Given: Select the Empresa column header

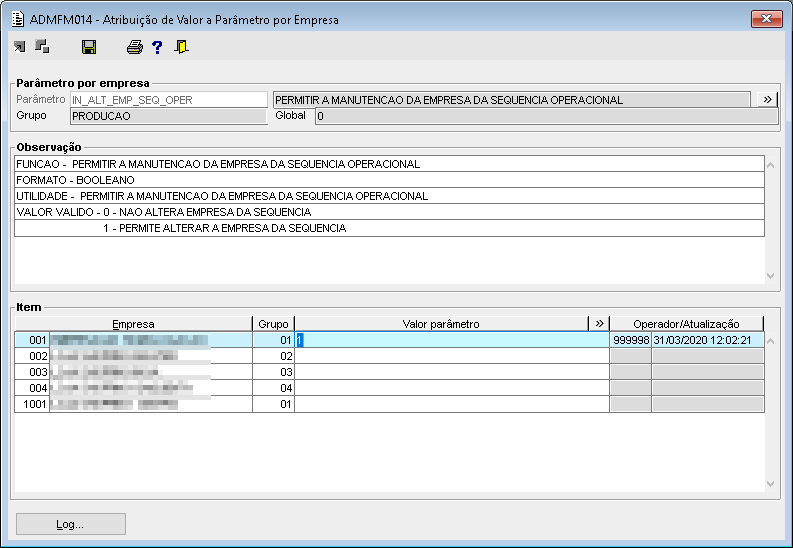Looking at the screenshot, I should pyautogui.click(x=134, y=324).
